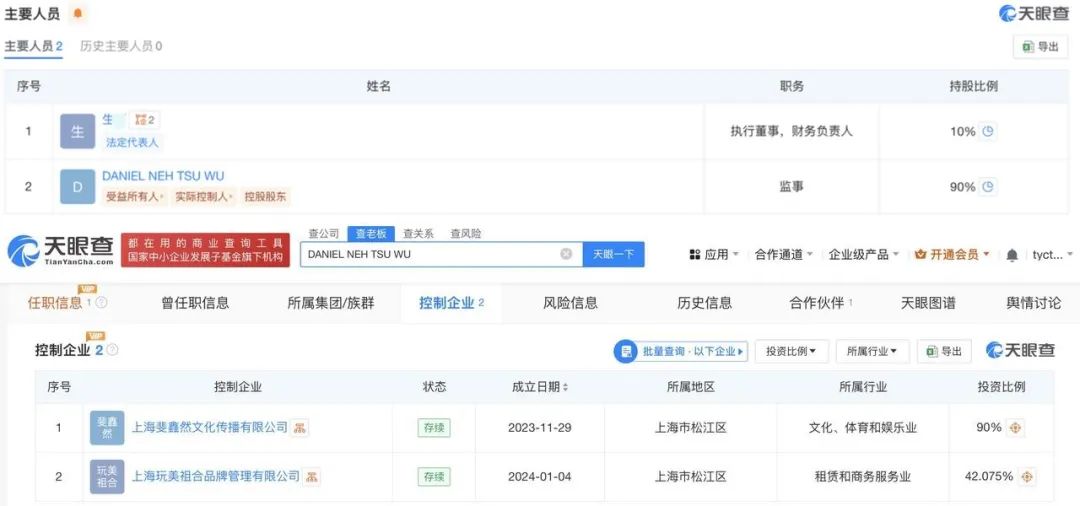This screenshot has width=1080, height=506.
Task: Click the 10% shareholding pie icon
Action: click(988, 131)
